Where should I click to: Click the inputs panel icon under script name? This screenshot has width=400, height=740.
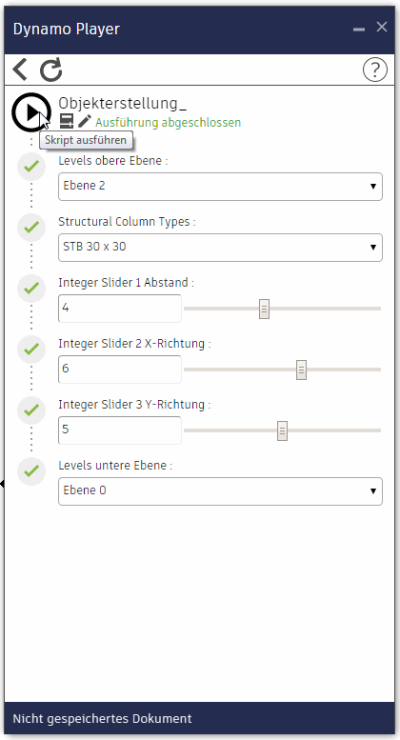point(67,121)
